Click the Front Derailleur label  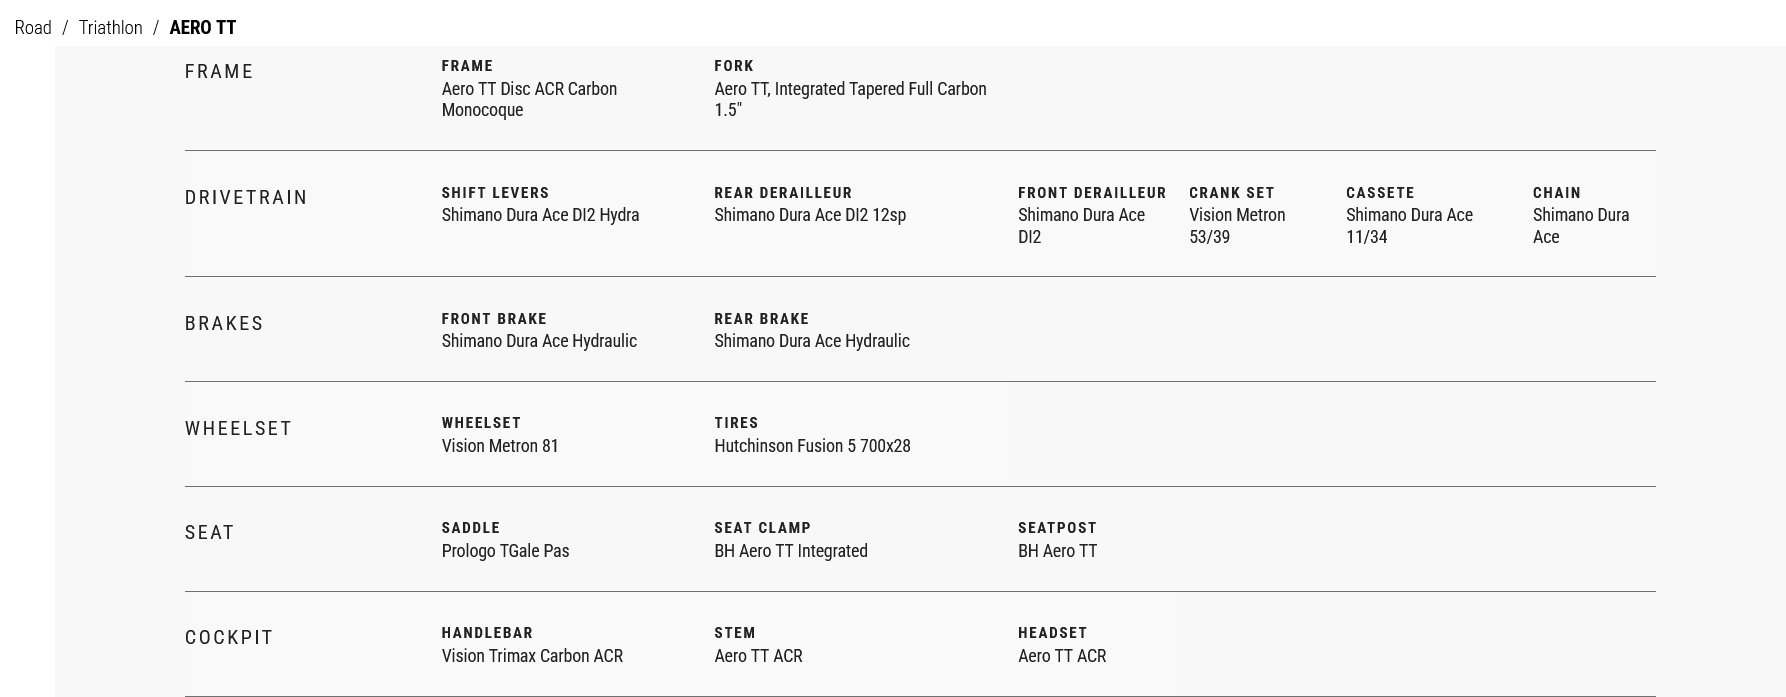coord(1091,193)
